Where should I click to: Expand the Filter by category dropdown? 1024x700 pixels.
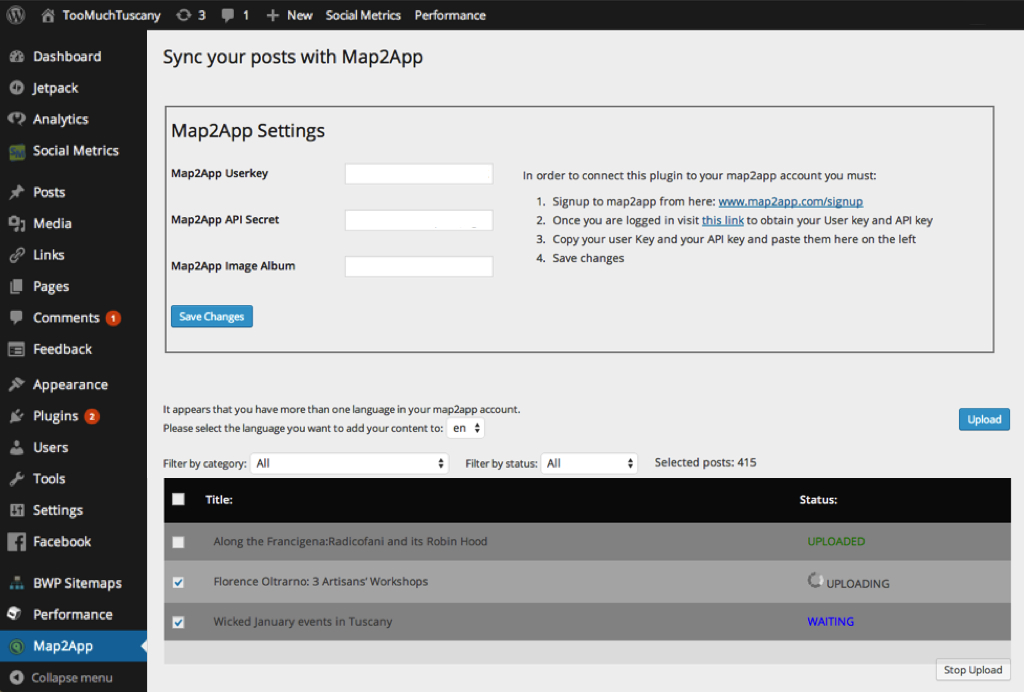coord(350,463)
